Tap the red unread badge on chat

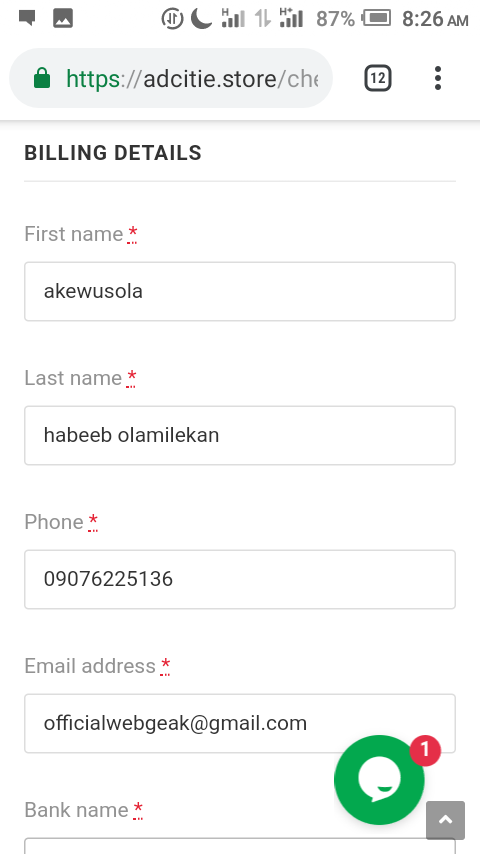pos(425,751)
